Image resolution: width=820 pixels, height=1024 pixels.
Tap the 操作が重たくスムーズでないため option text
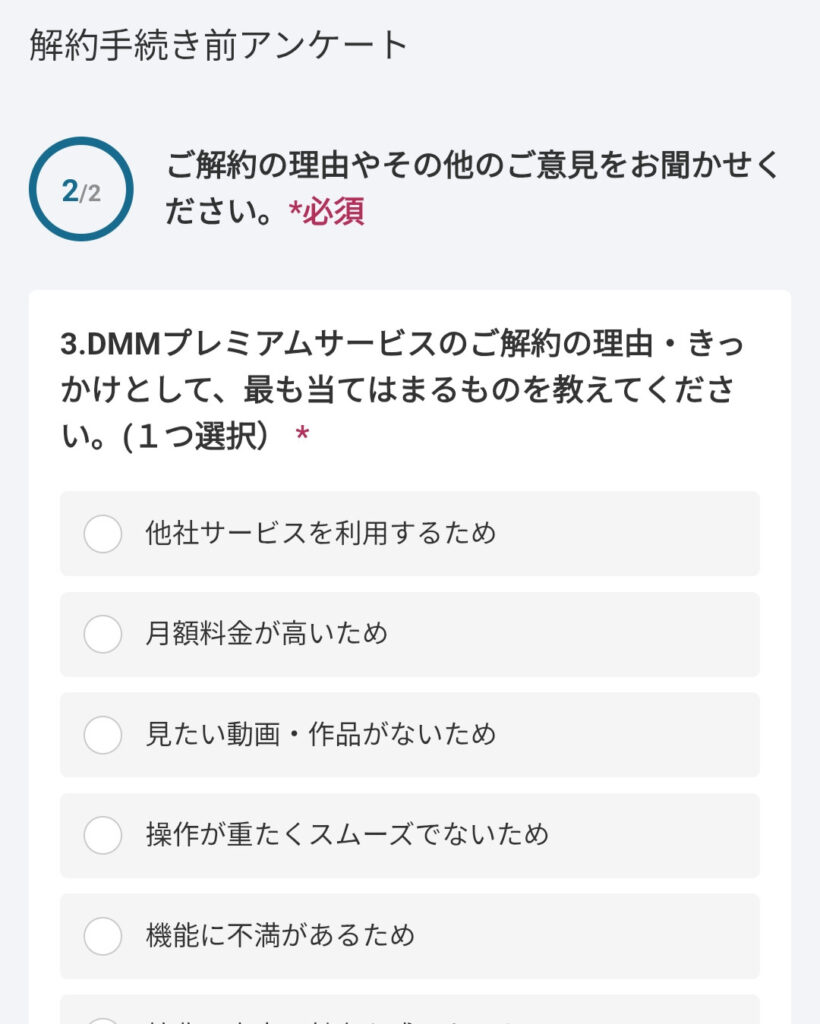click(347, 835)
